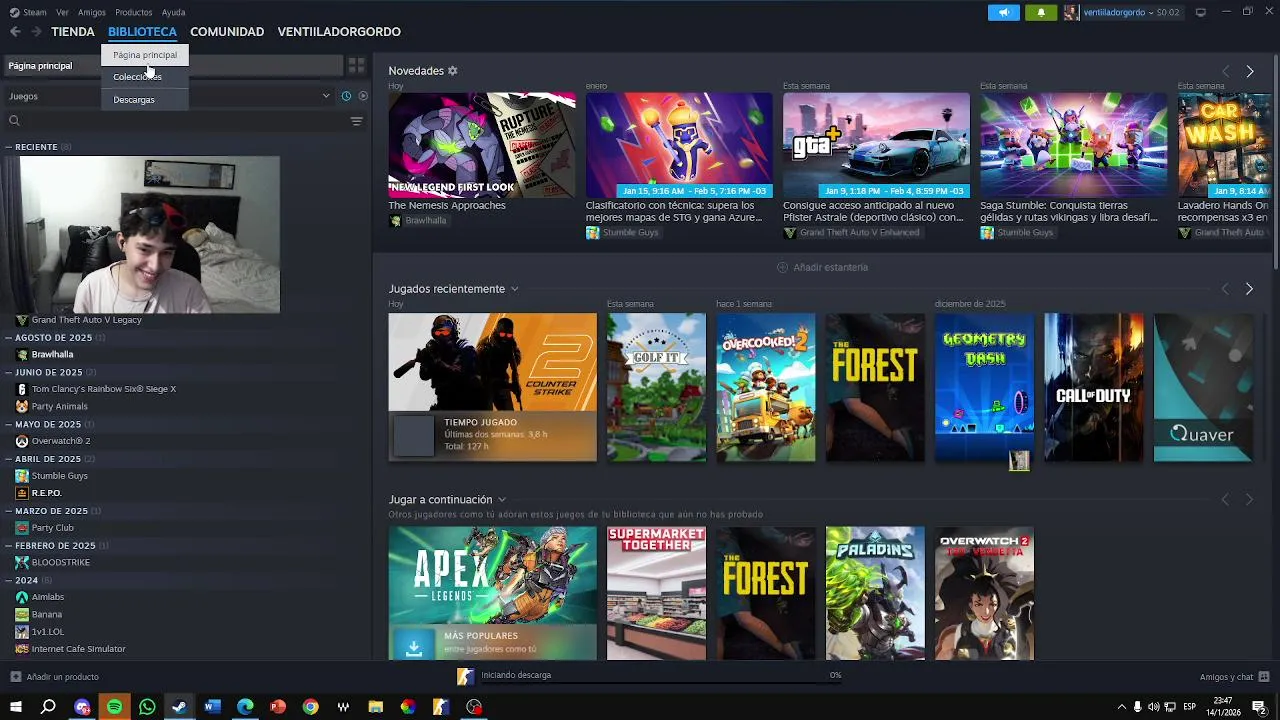Click Overwatch 2 icon in library list
The width and height of the screenshot is (1280, 720).
(x=22, y=441)
